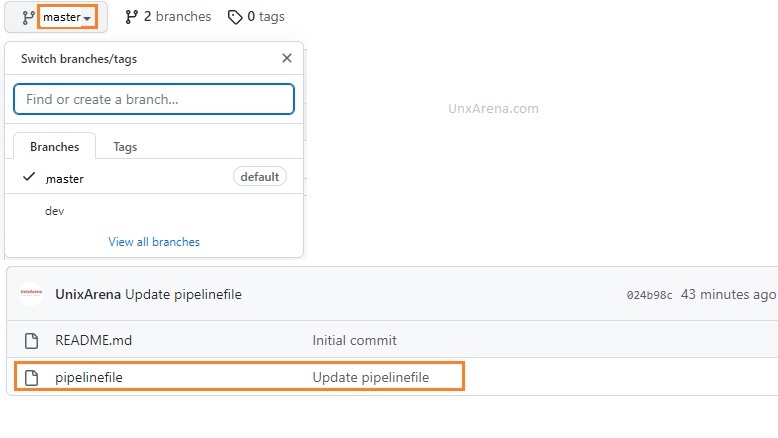Select the master branch with checkmark
The image size is (778, 438).
tap(154, 177)
